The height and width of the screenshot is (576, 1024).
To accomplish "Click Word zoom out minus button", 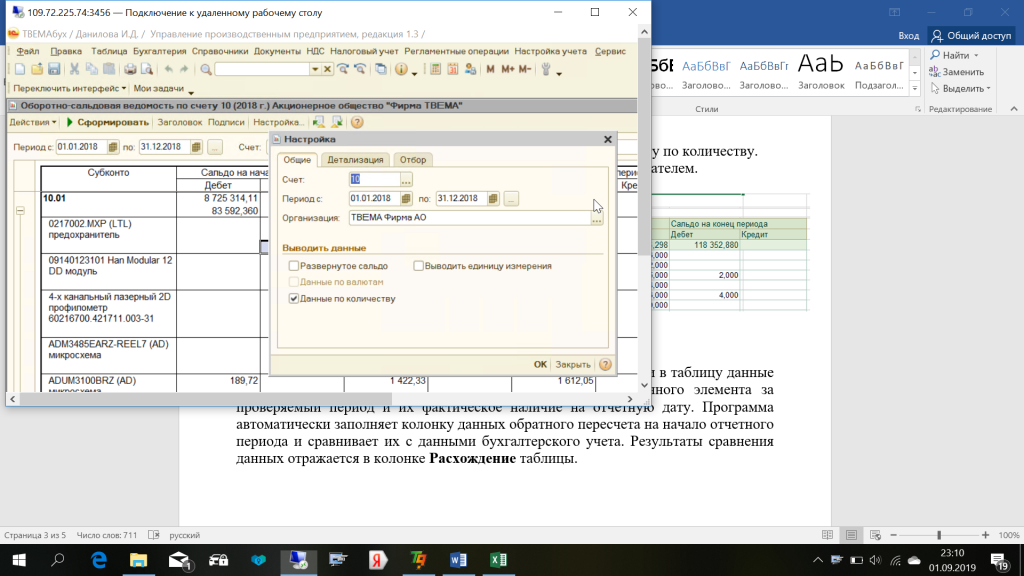I will (x=893, y=535).
